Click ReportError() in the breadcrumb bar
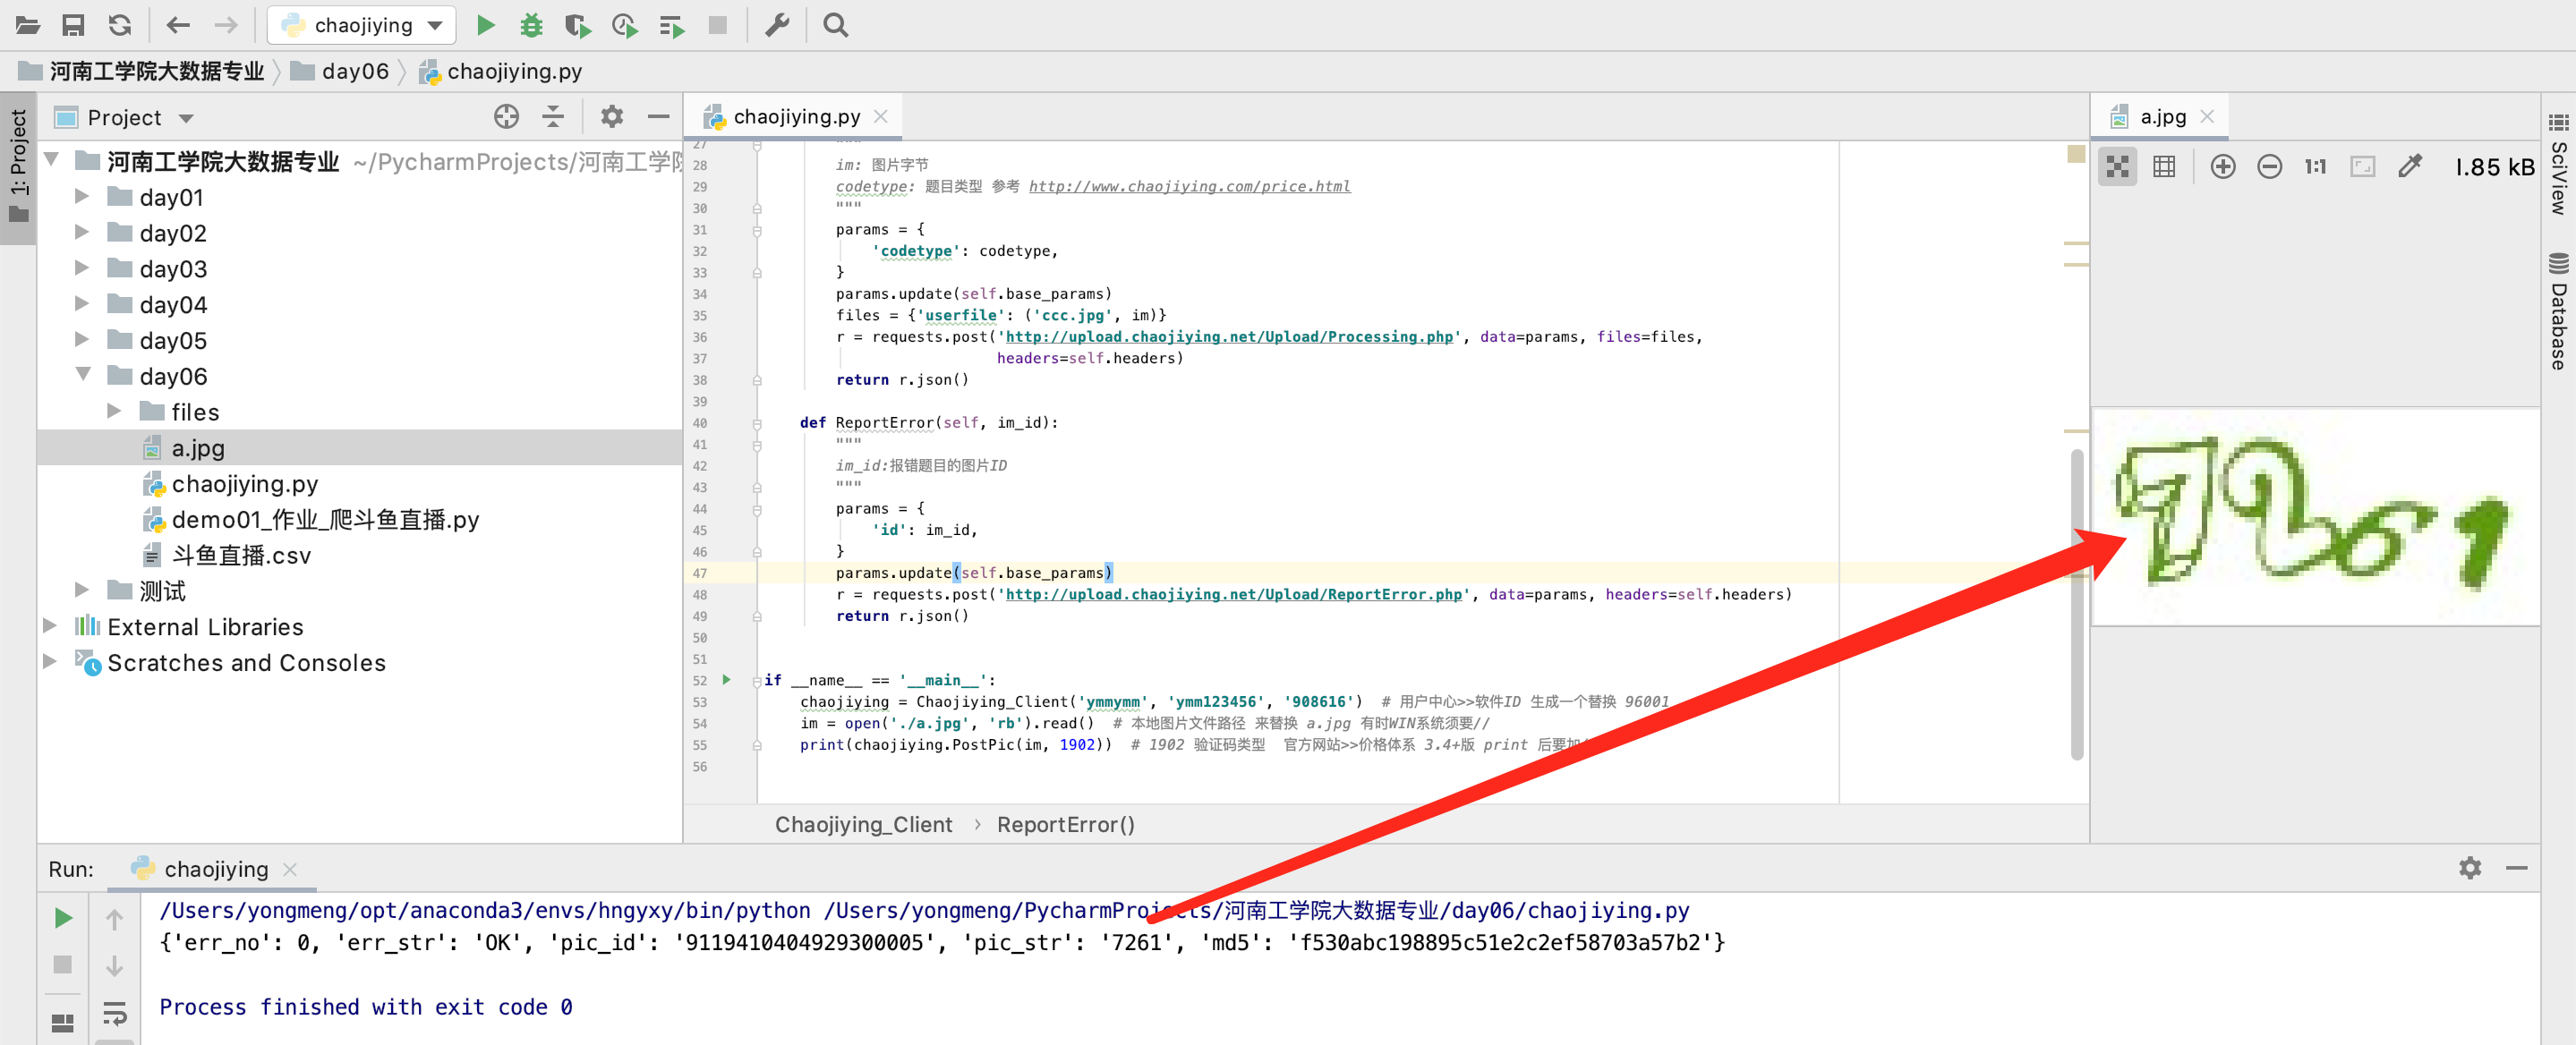Image resolution: width=2576 pixels, height=1045 pixels. [x=1065, y=825]
